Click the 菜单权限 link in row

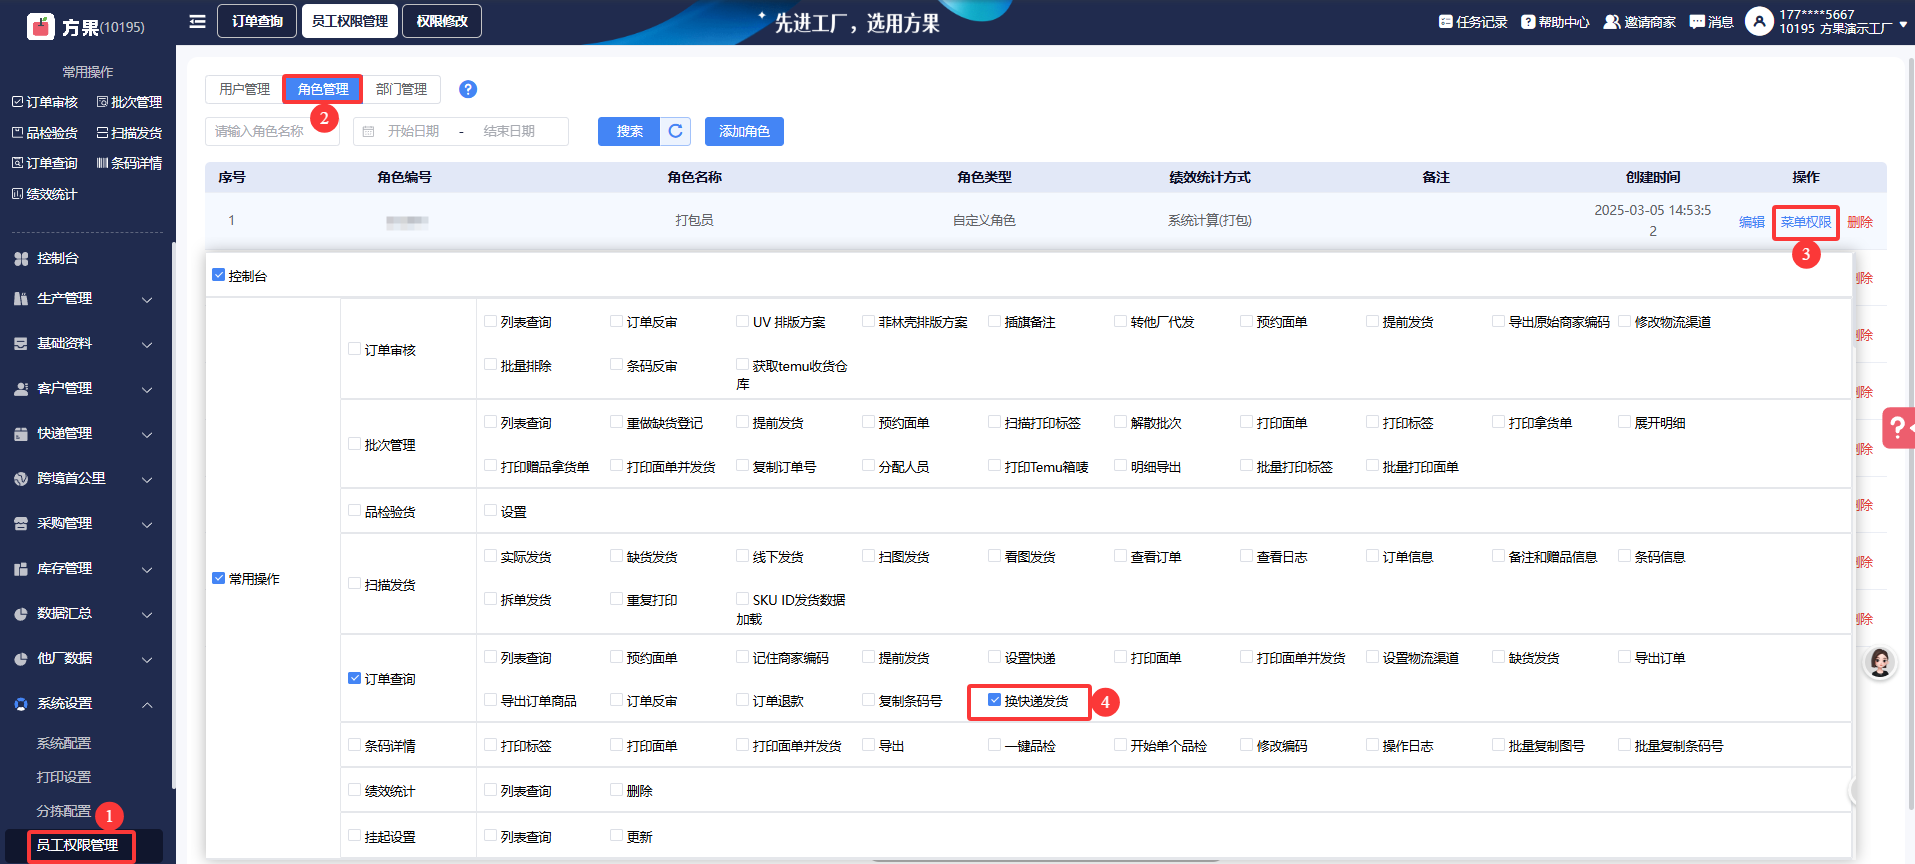tap(1805, 222)
